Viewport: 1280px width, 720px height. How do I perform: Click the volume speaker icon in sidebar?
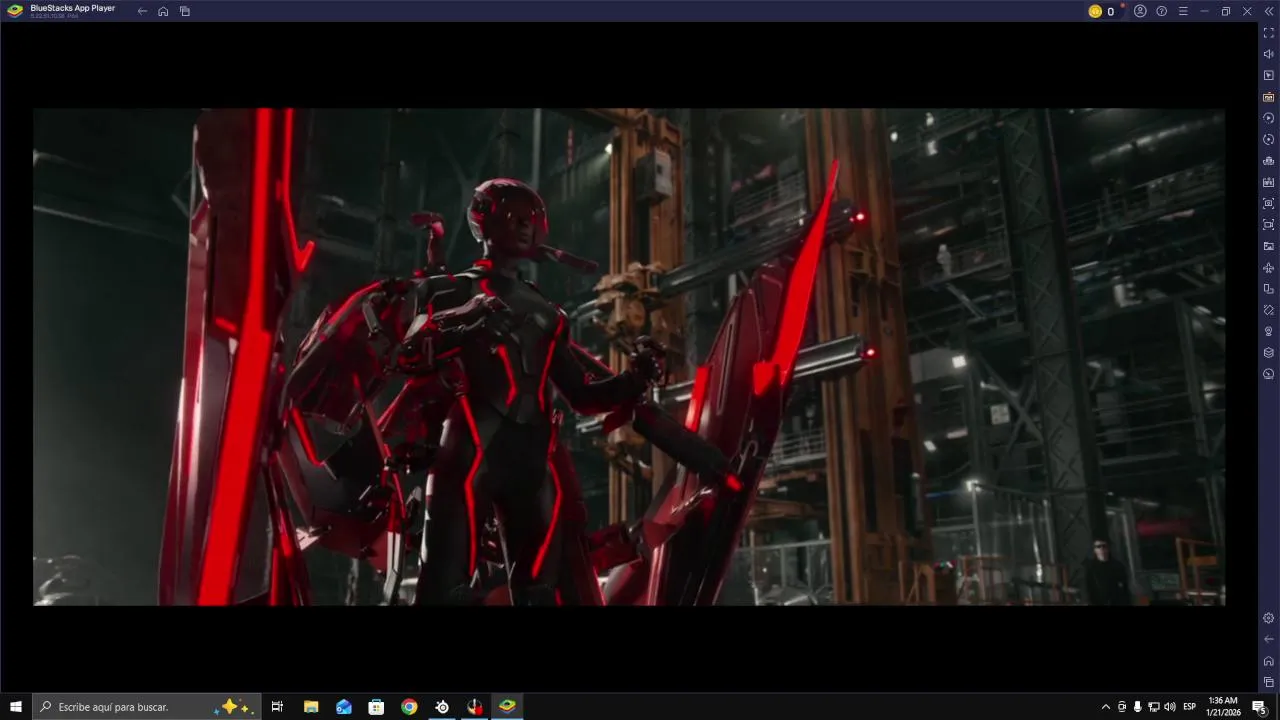[1269, 54]
